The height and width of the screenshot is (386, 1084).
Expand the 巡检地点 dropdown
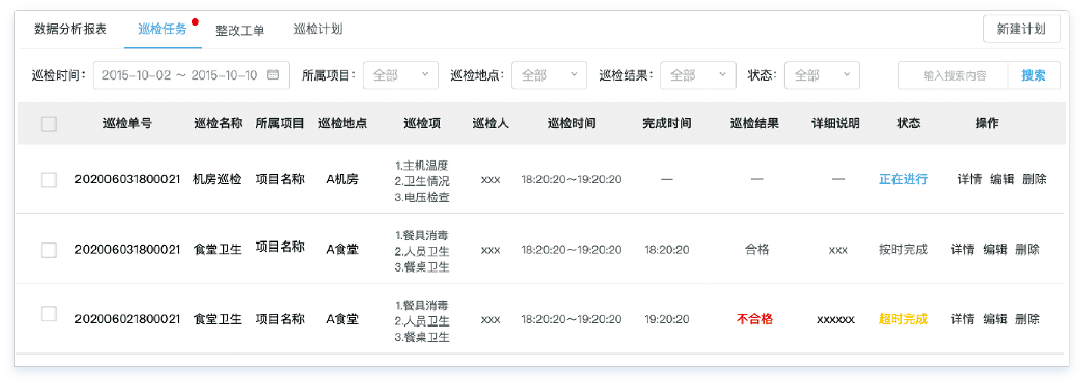point(549,75)
